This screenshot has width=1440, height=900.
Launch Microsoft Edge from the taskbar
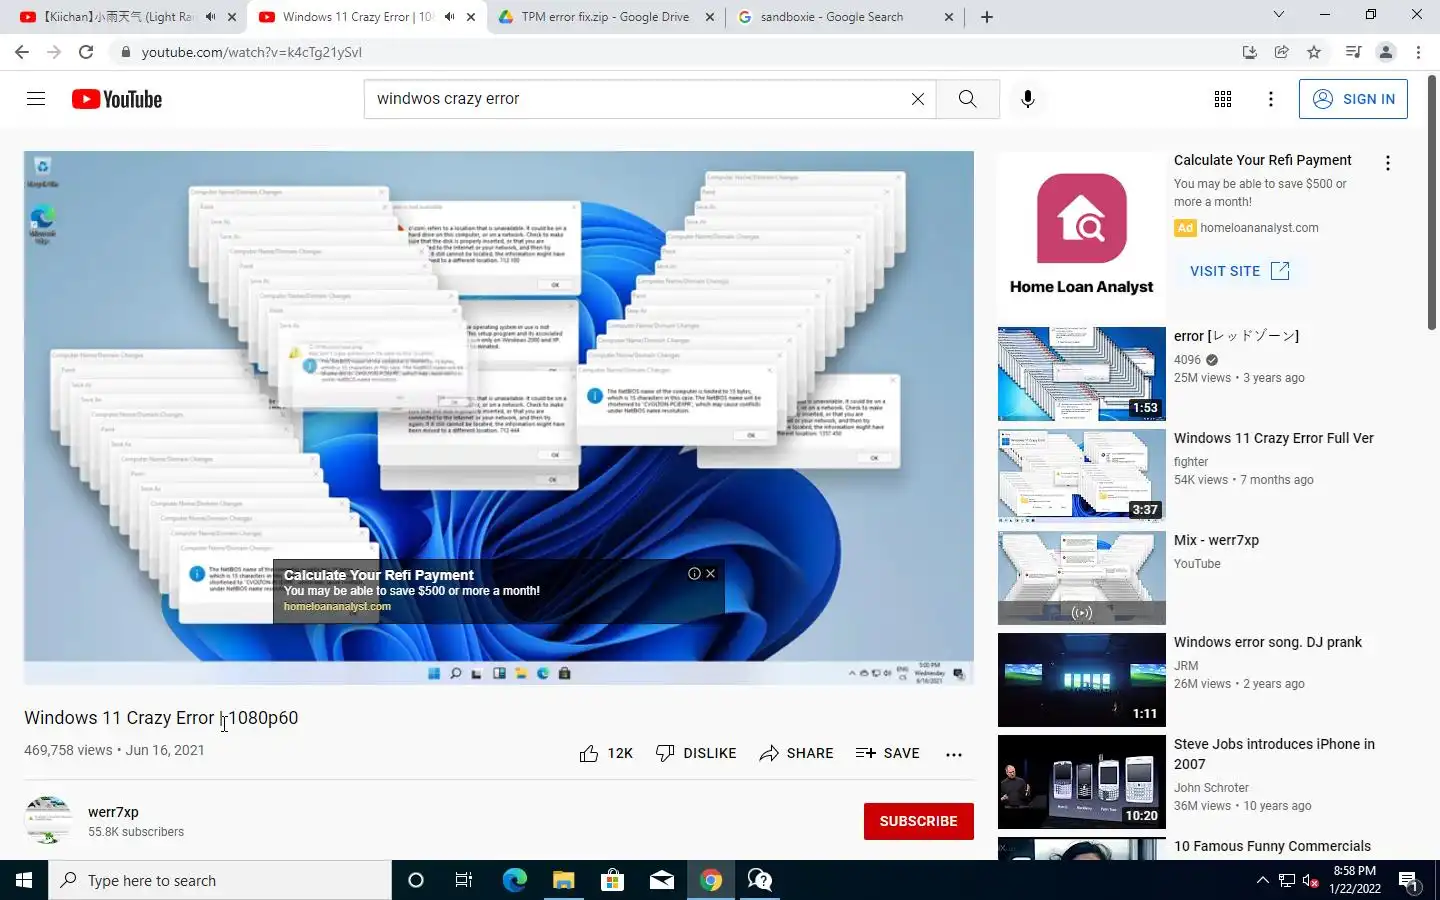click(514, 880)
